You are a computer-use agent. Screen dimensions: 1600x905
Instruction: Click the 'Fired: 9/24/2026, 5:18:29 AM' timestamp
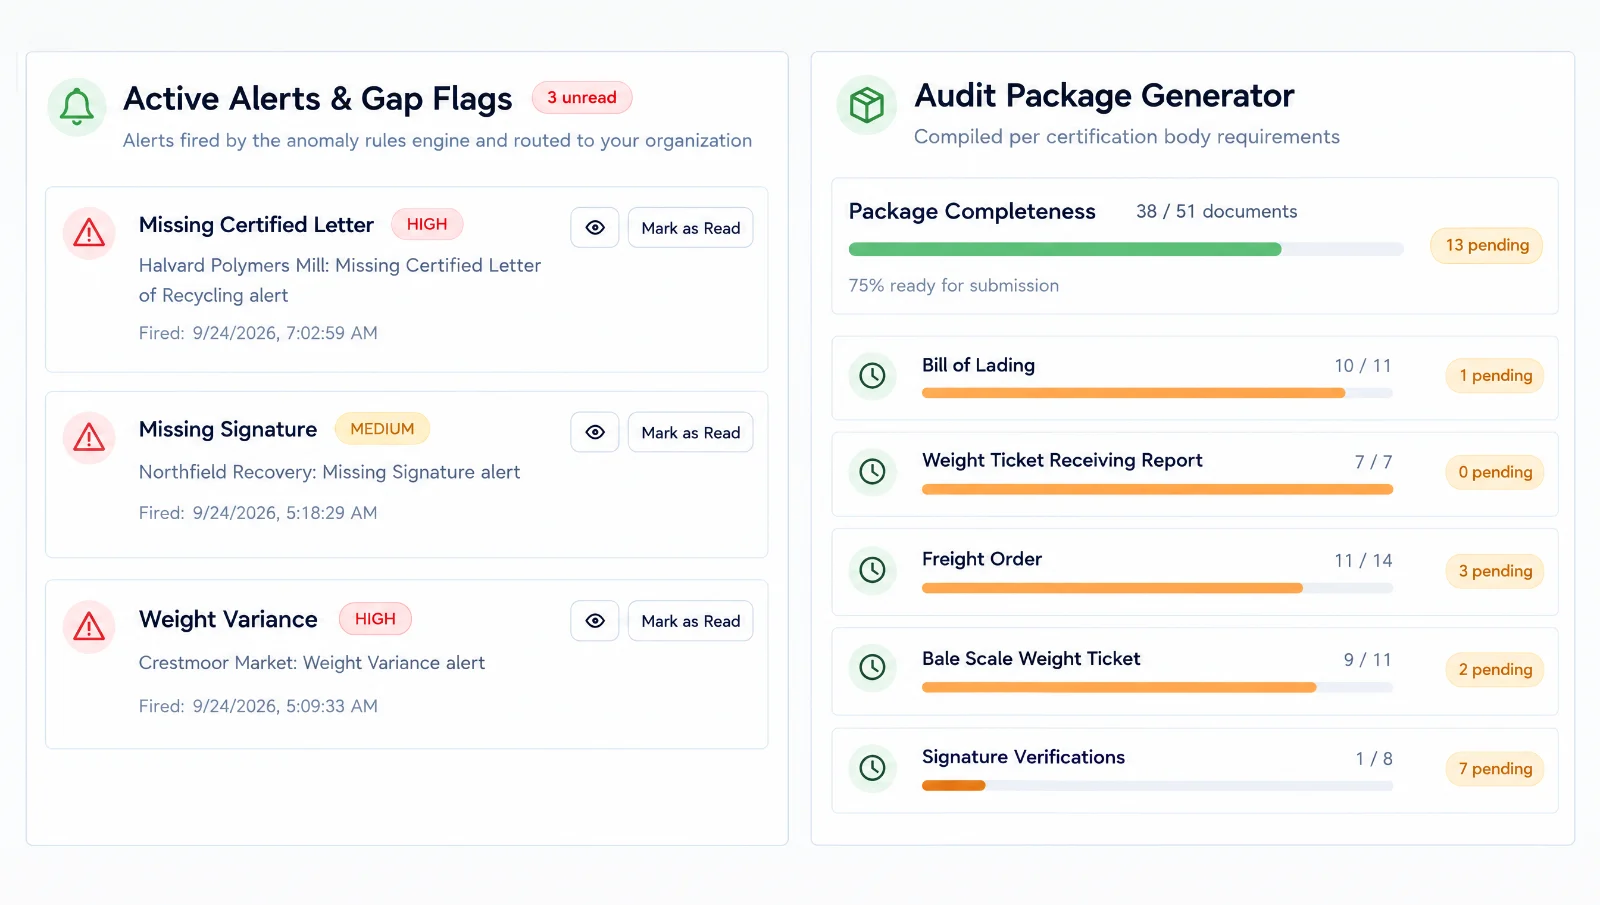(258, 513)
